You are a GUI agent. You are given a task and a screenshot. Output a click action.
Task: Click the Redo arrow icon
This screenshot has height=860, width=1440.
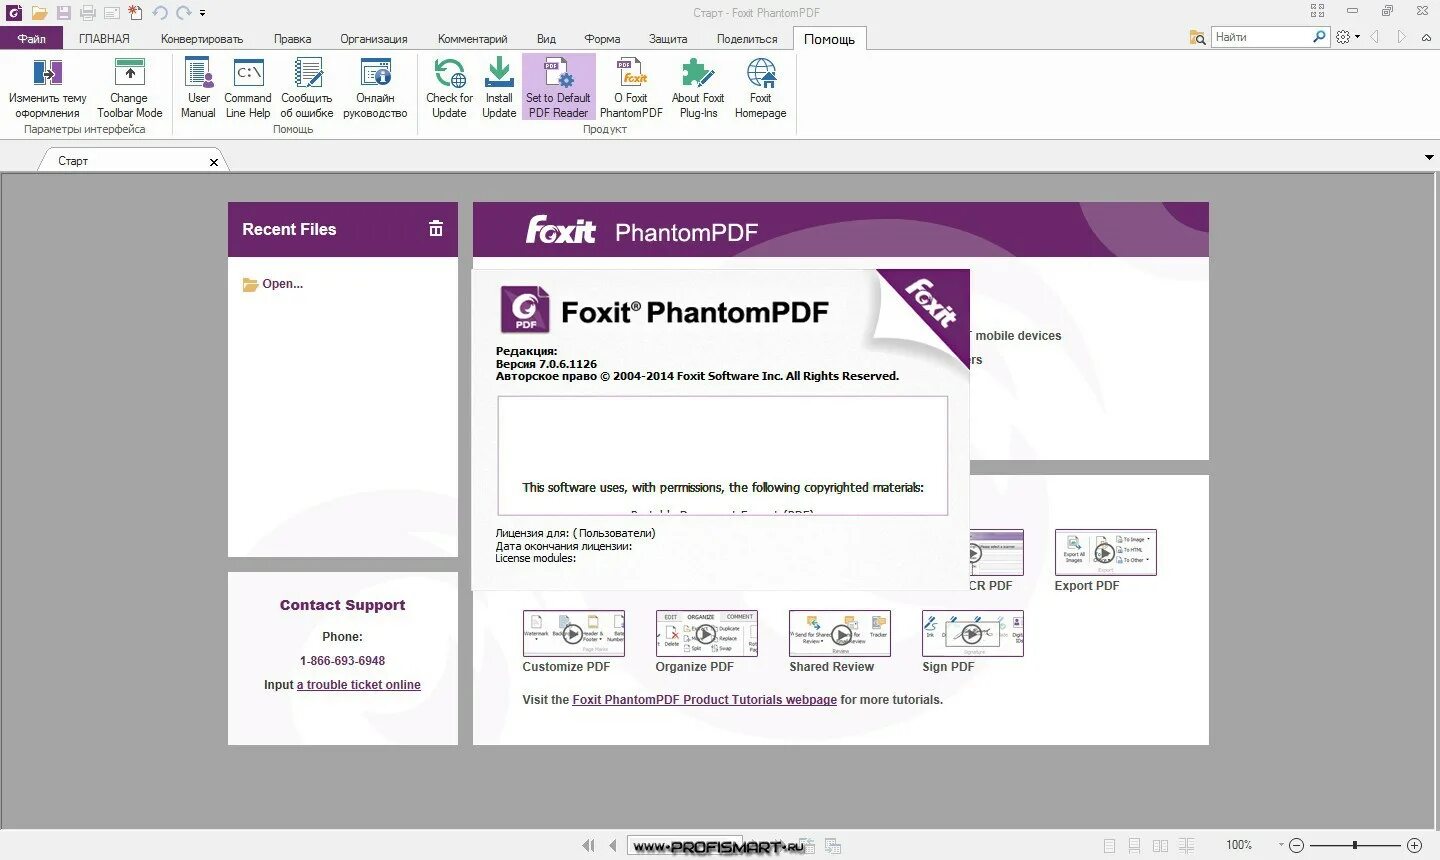click(x=184, y=13)
